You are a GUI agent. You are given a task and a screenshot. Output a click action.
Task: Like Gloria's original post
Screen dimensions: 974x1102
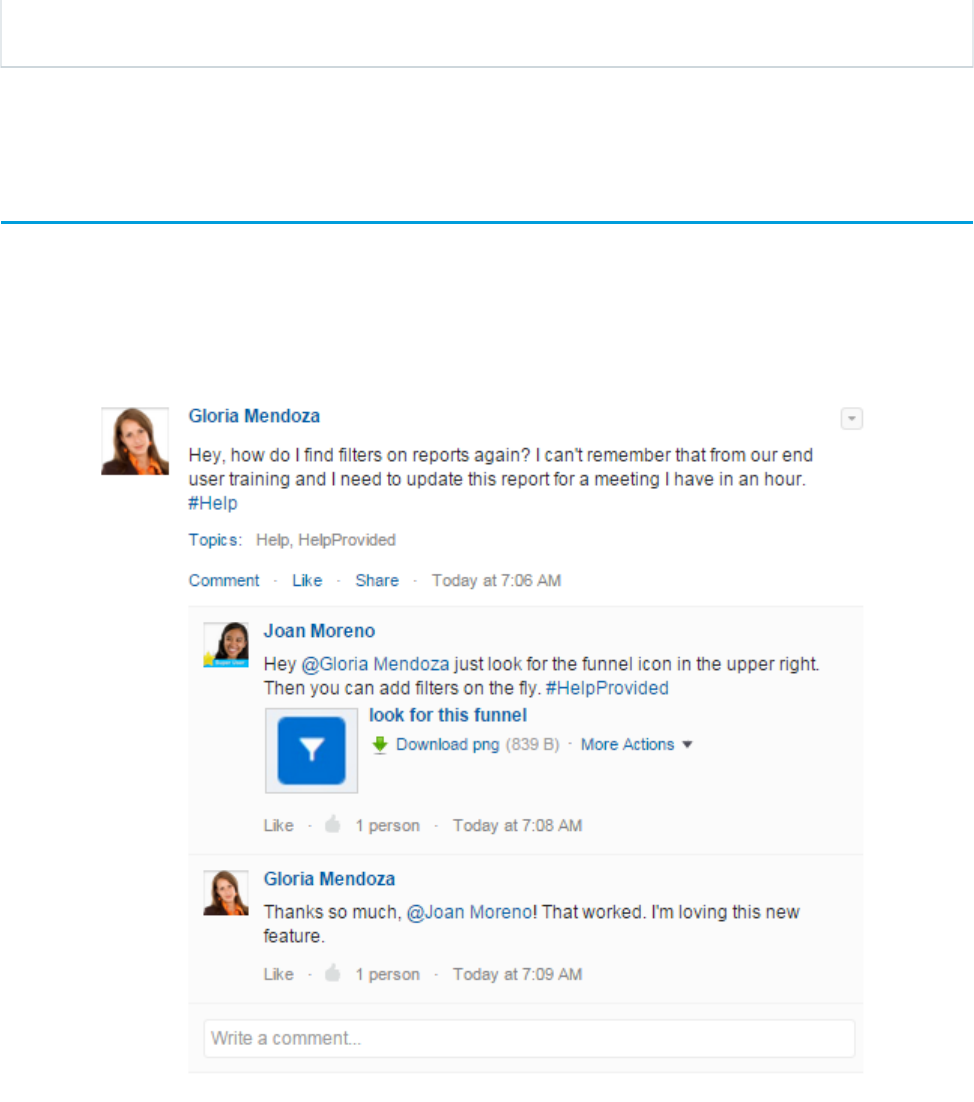pos(307,581)
